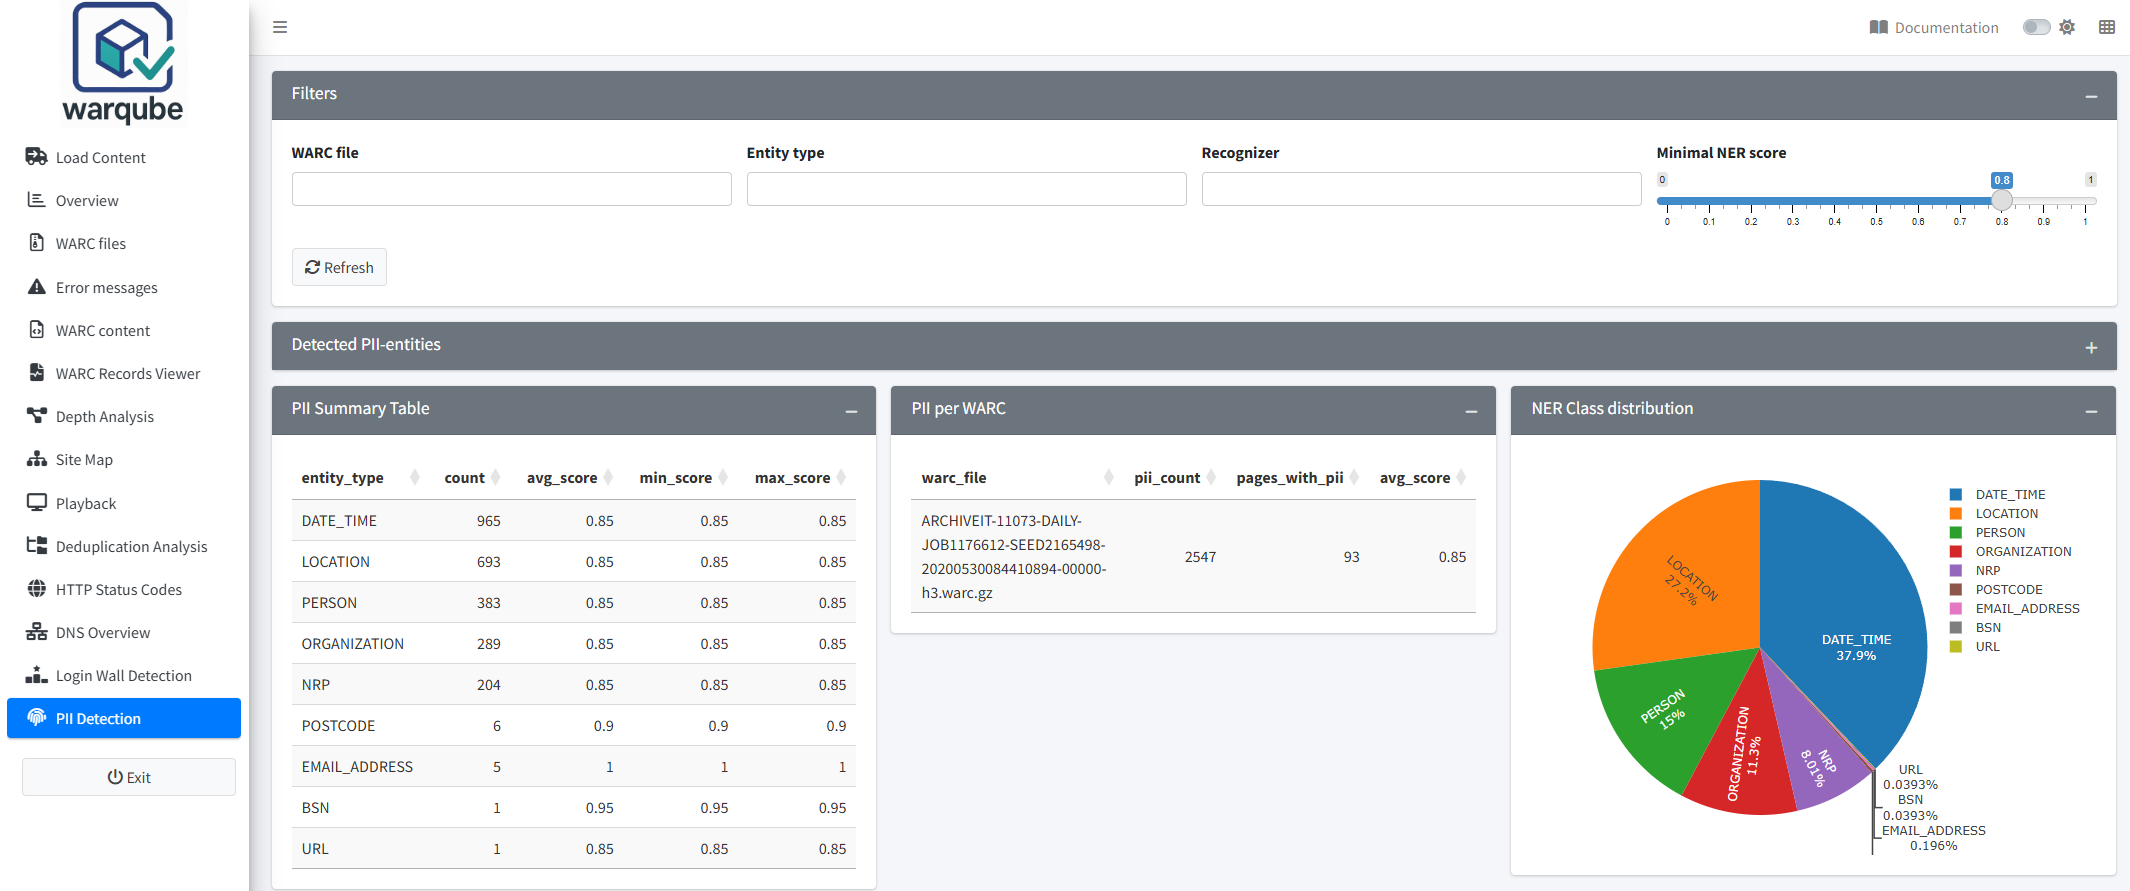Screen dimensions: 2130x891
Task: Click the Documentation book icon
Action: [x=1878, y=27]
